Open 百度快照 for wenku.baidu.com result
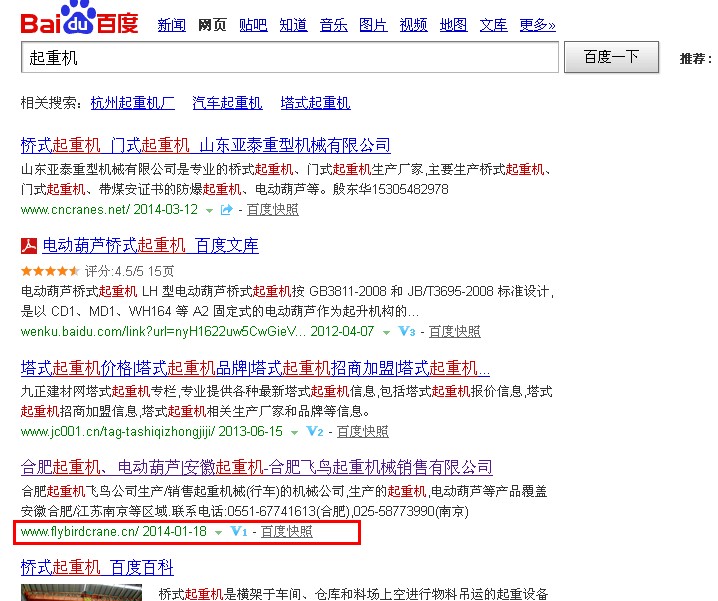Image resolution: width=718 pixels, height=601 pixels. (x=455, y=331)
